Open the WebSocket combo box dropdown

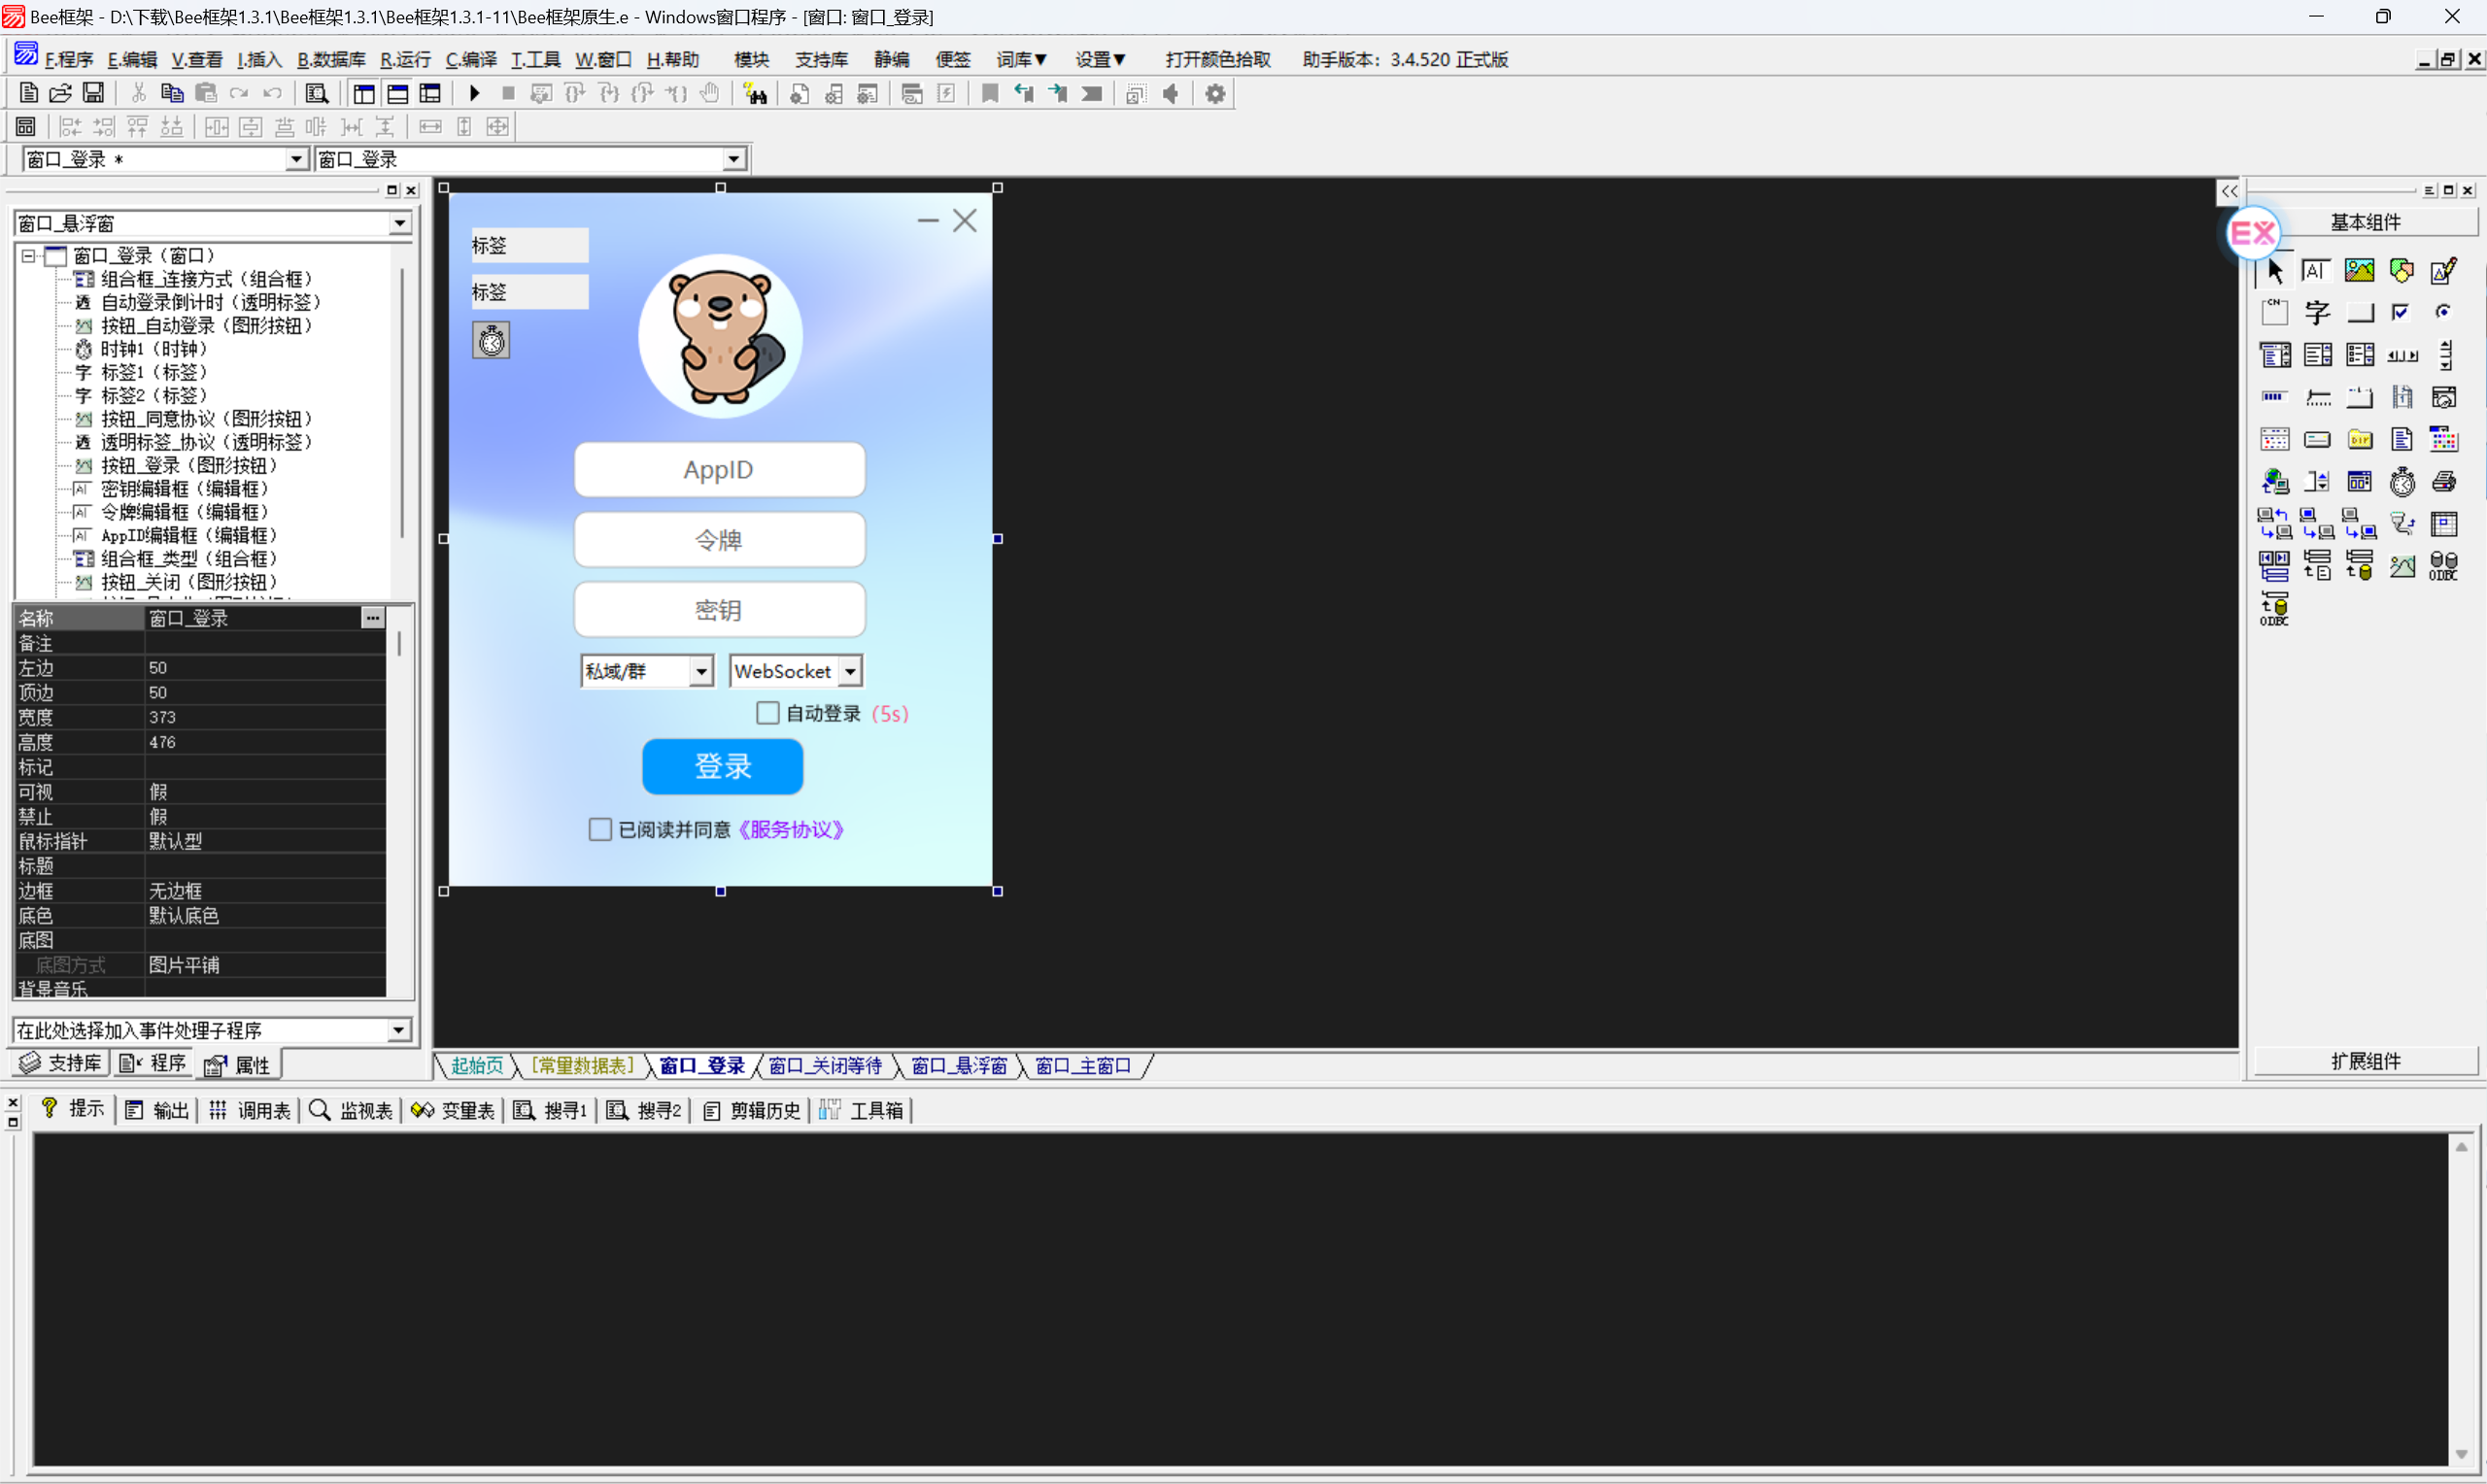tap(850, 671)
